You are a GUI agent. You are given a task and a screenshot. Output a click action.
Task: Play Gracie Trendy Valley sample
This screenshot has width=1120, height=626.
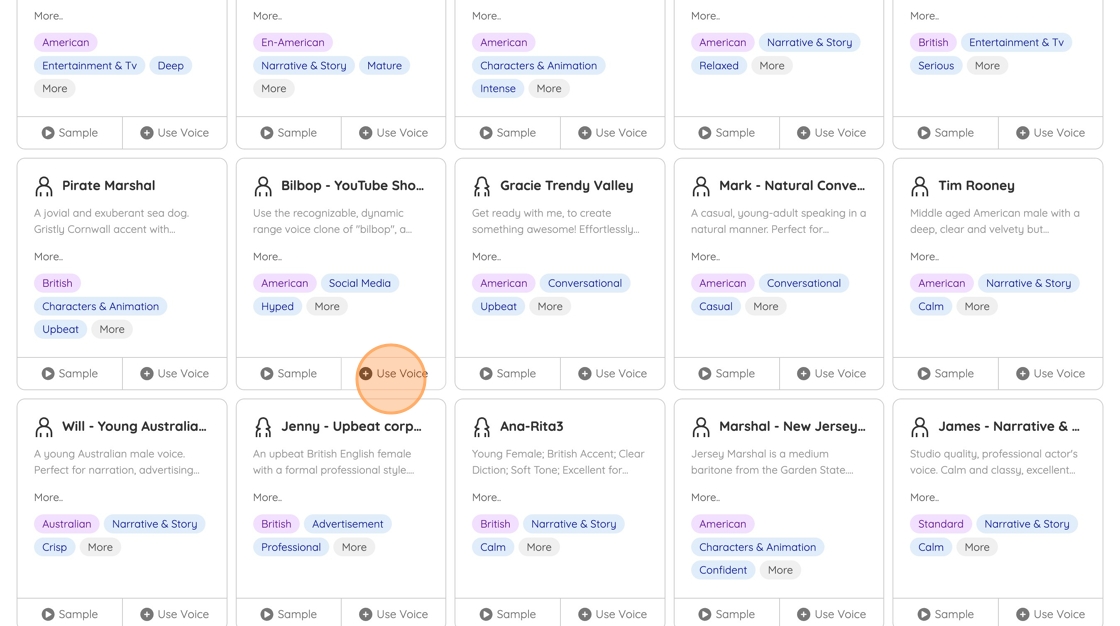coord(508,373)
